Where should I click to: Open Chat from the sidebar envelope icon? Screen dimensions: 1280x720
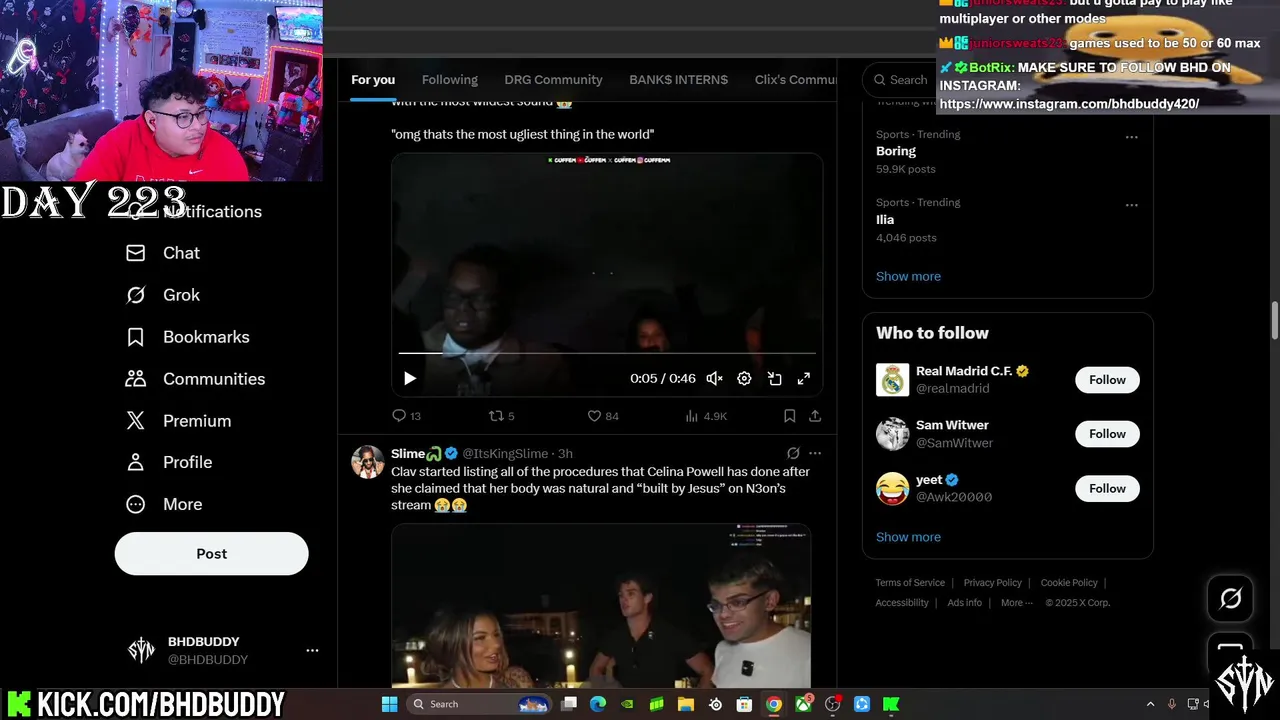coord(136,253)
